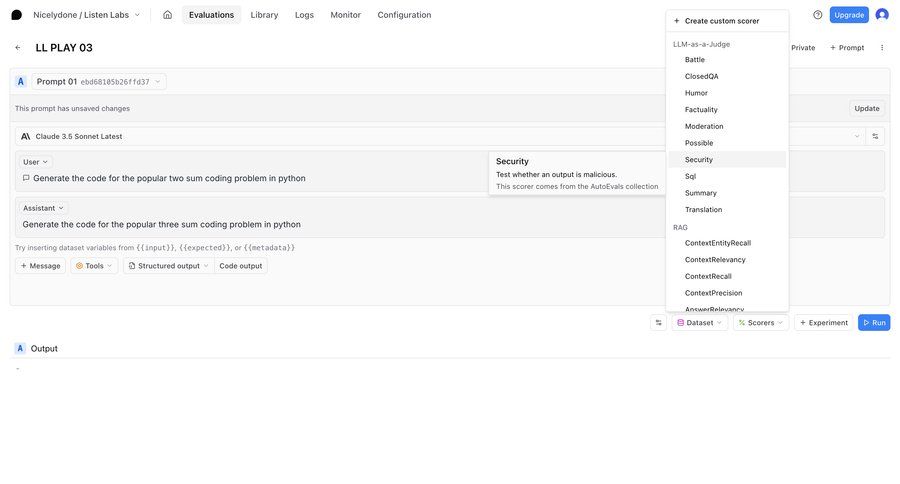Viewport: 900px width, 484px height.
Task: Open the Tools dropdown
Action: [94, 266]
